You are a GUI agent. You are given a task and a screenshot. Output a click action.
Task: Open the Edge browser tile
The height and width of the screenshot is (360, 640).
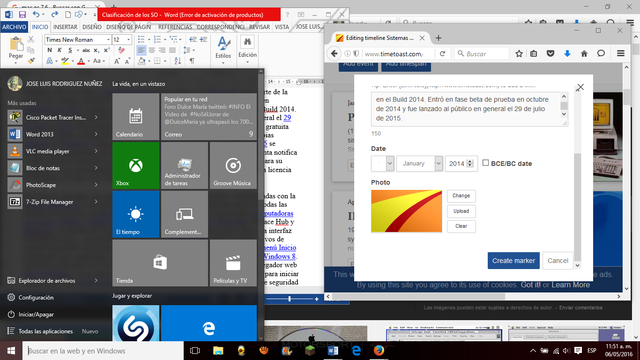[x=209, y=323]
